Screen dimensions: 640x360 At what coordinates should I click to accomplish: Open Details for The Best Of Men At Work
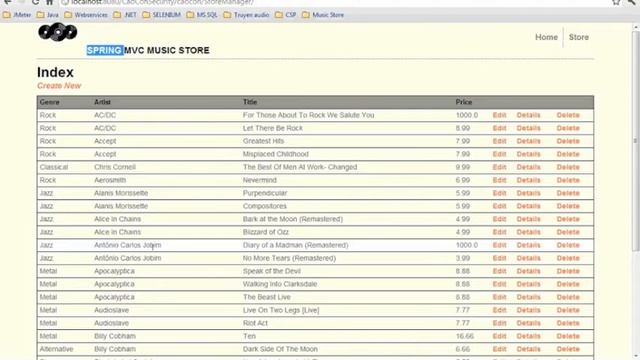pos(528,167)
